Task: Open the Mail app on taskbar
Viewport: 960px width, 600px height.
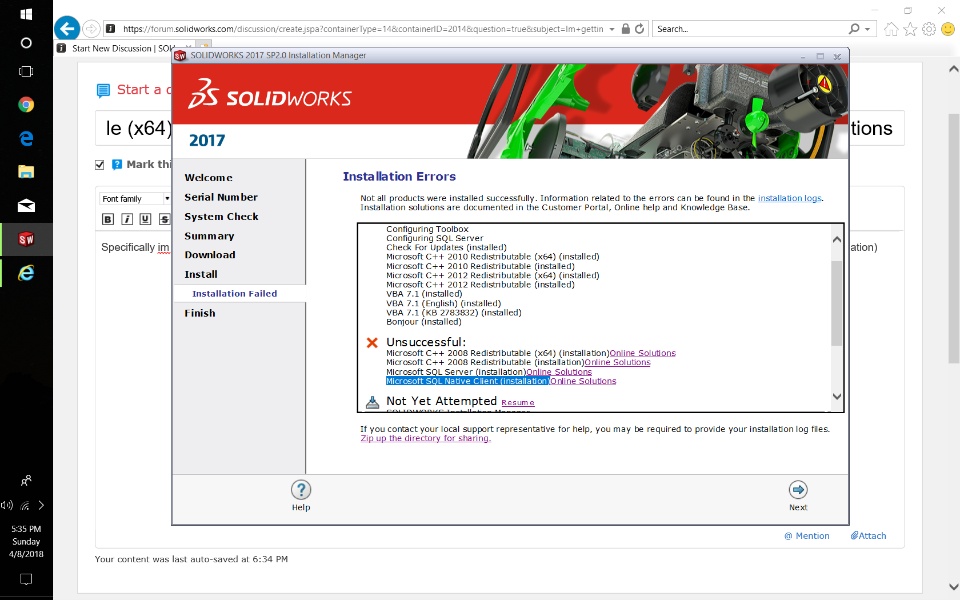Action: (x=26, y=205)
